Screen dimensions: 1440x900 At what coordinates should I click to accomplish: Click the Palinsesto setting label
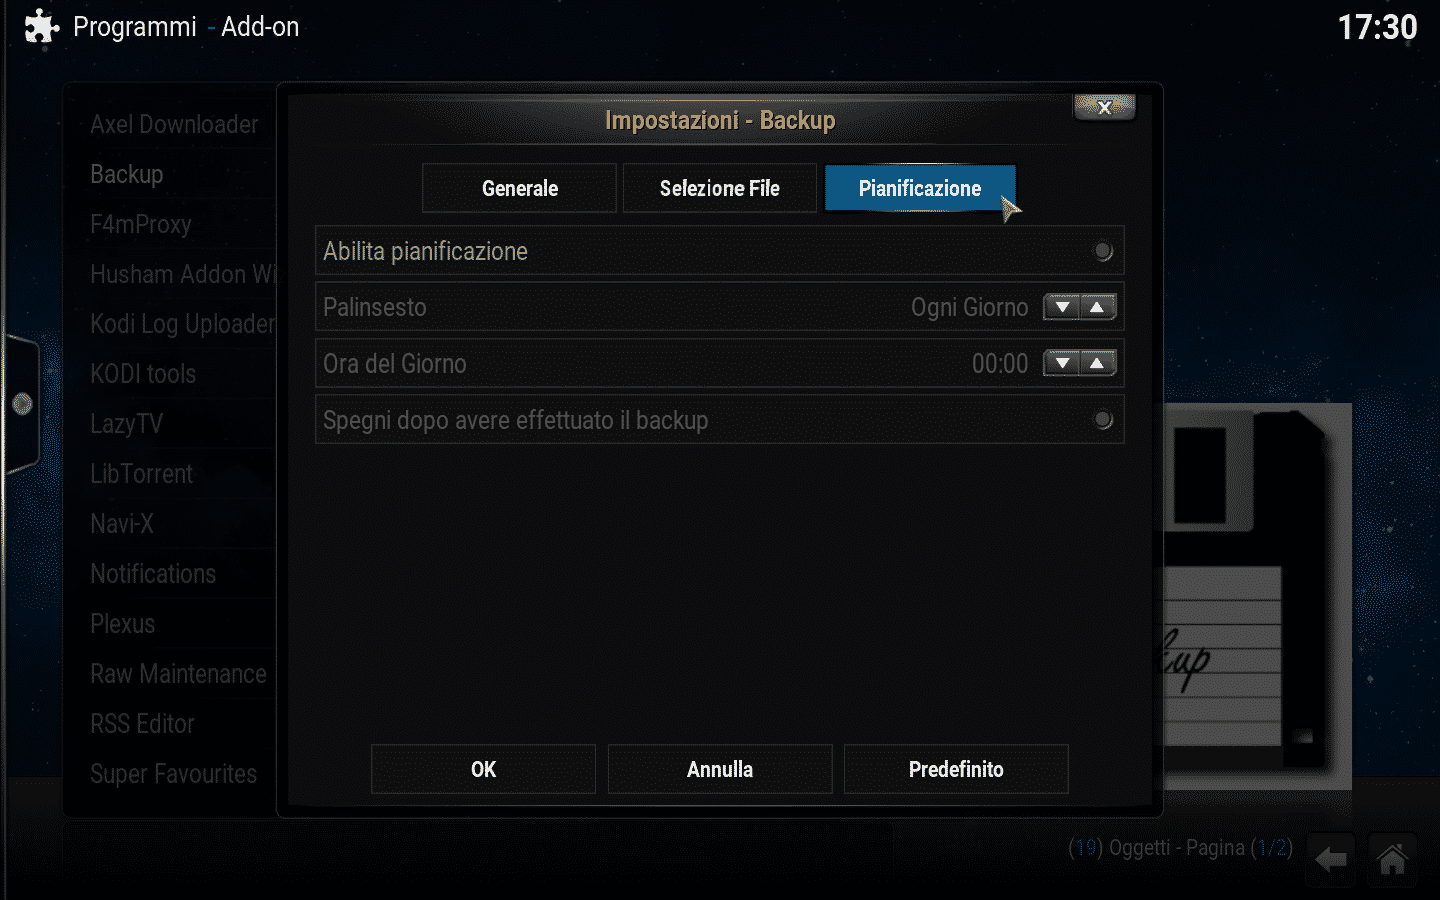coord(375,307)
